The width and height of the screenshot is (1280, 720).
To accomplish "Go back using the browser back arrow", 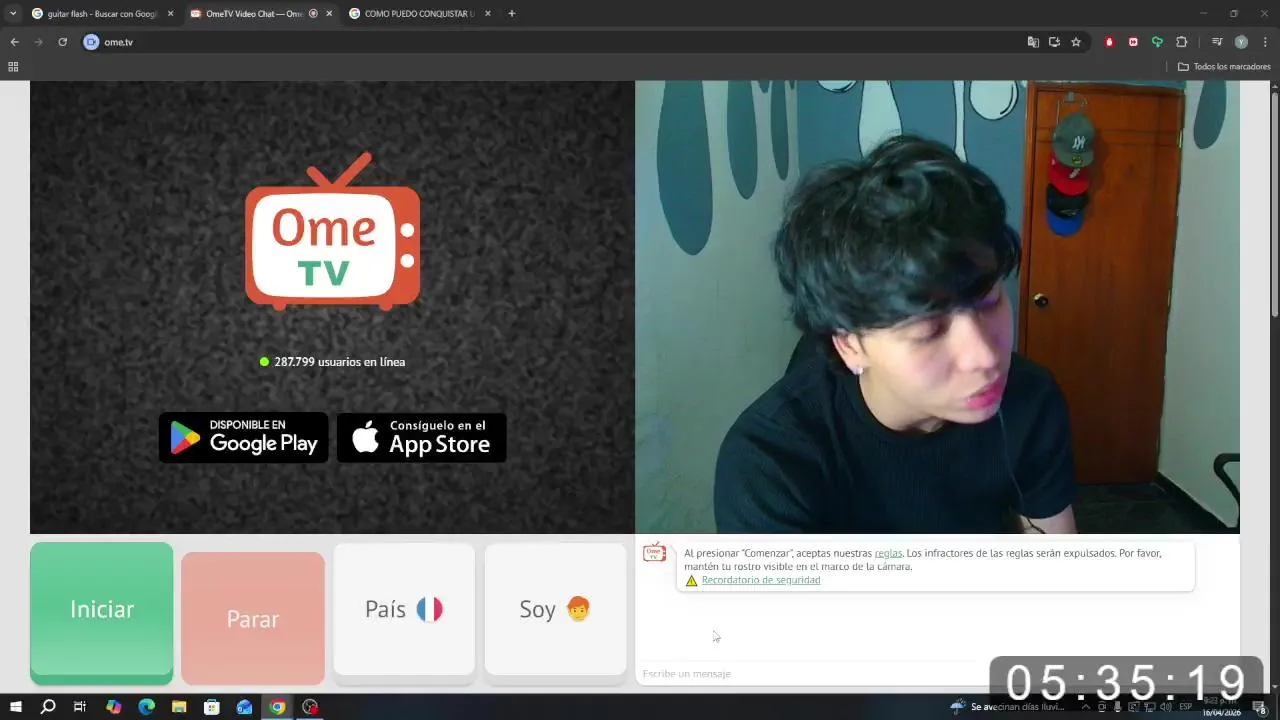I will point(14,42).
